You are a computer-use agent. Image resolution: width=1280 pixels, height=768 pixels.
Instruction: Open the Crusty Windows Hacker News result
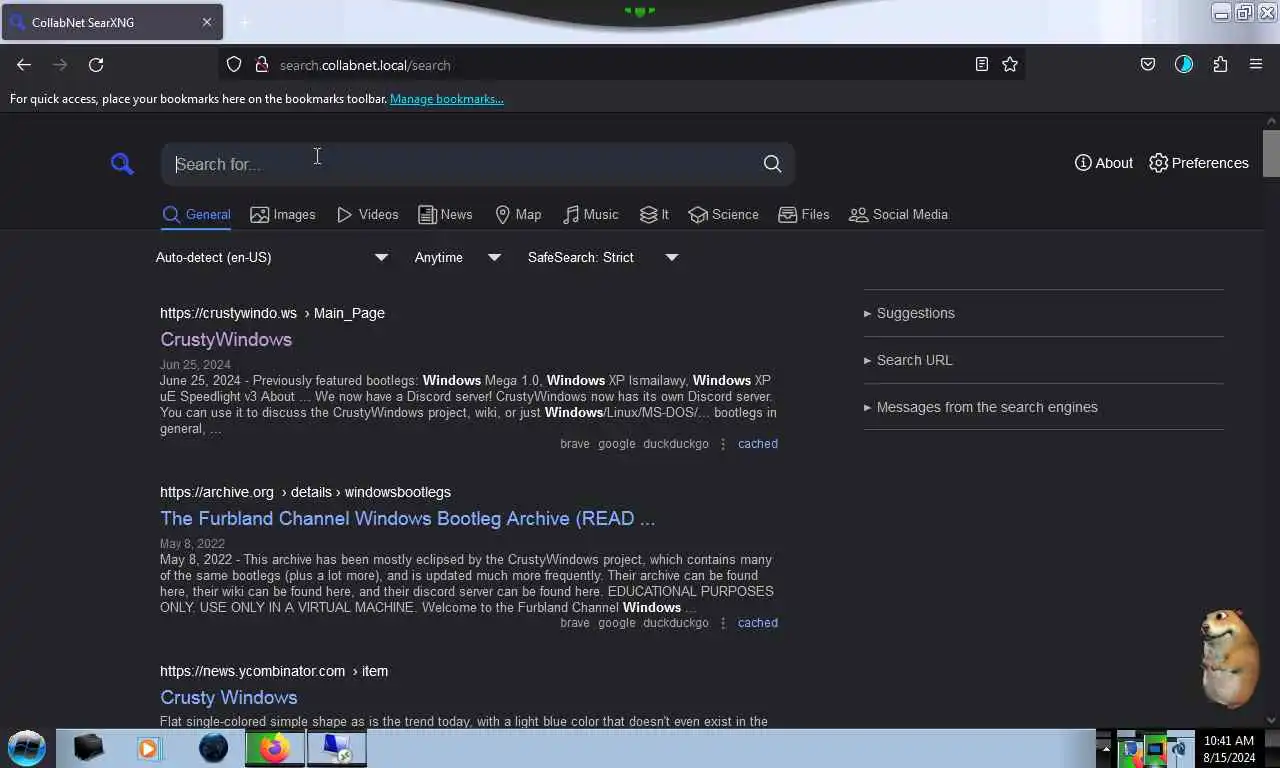[229, 698]
